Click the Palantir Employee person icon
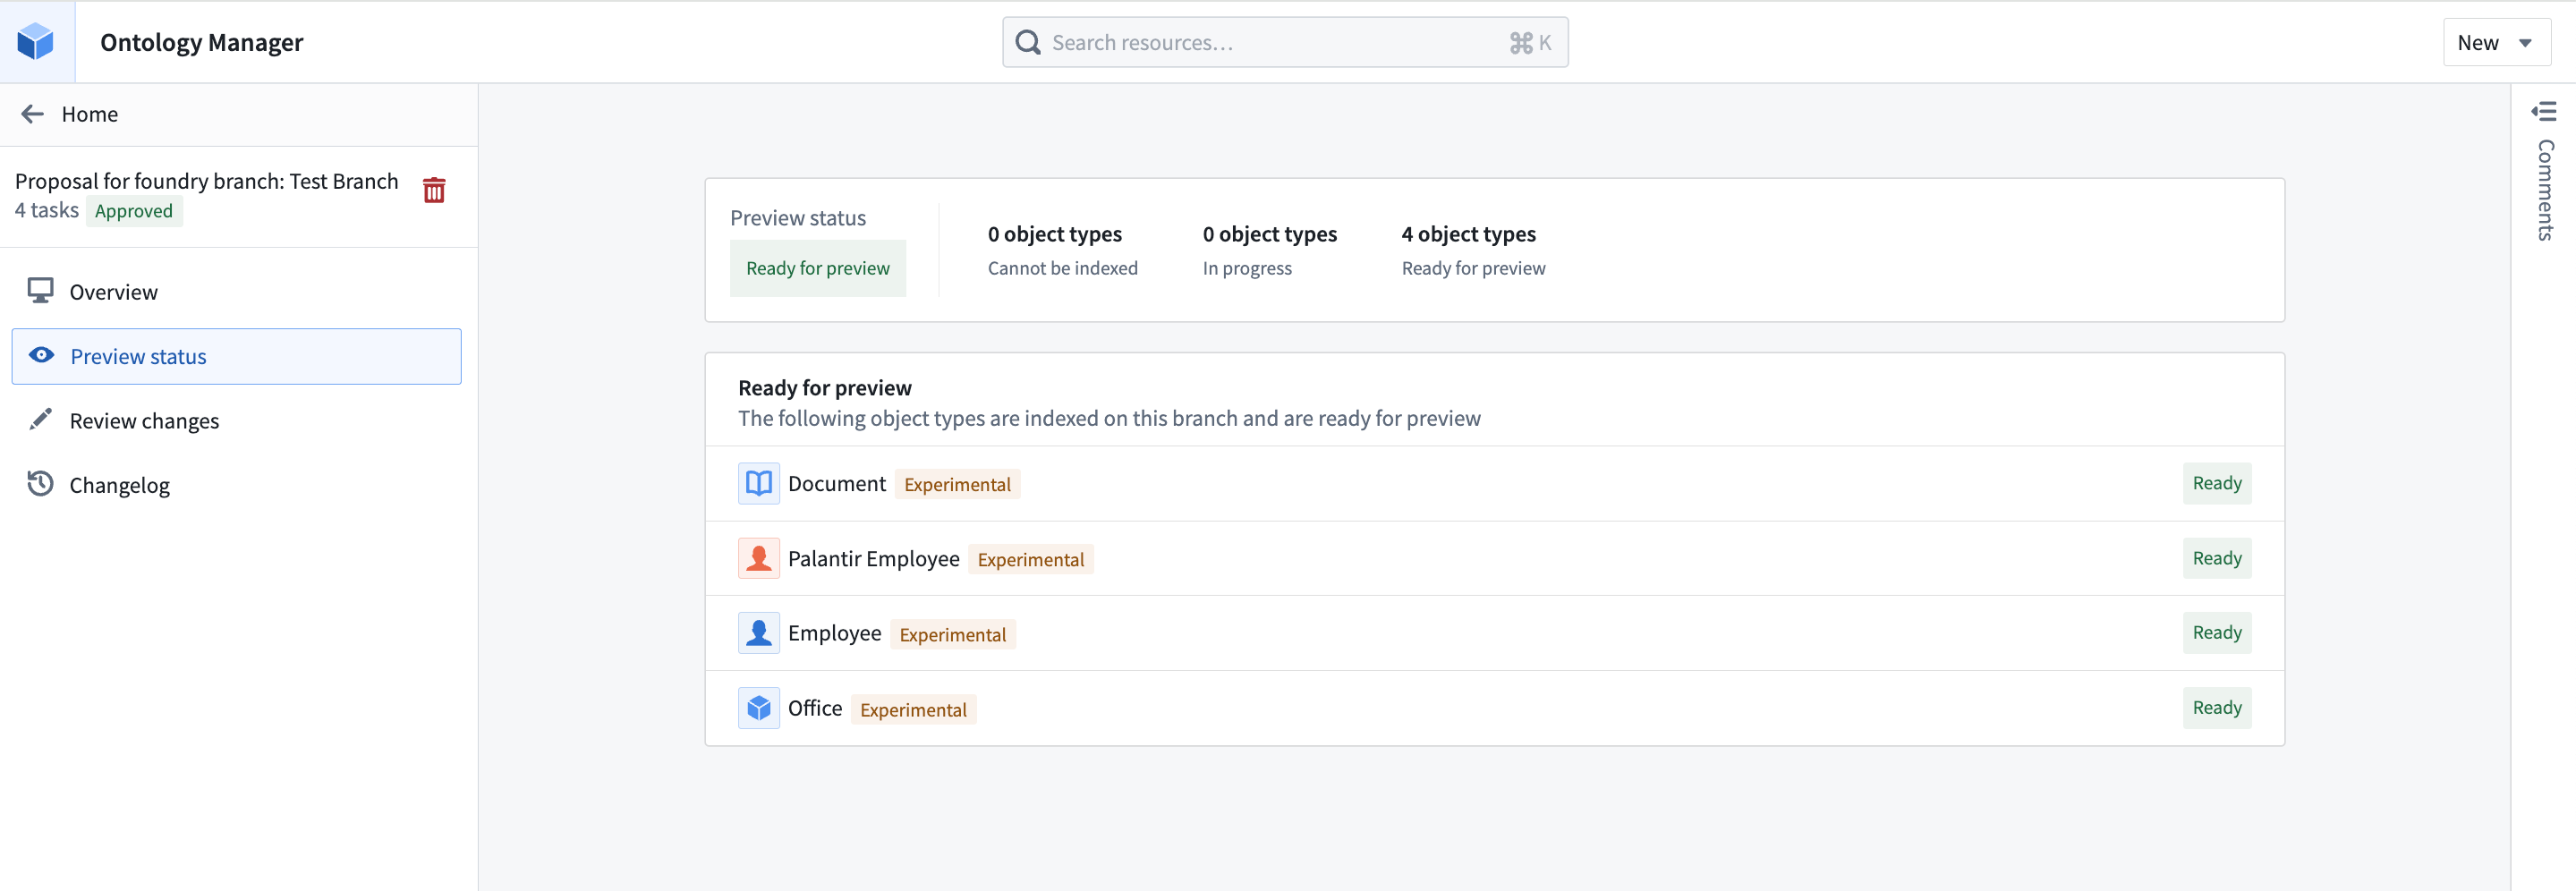This screenshot has height=891, width=2576. tap(758, 557)
